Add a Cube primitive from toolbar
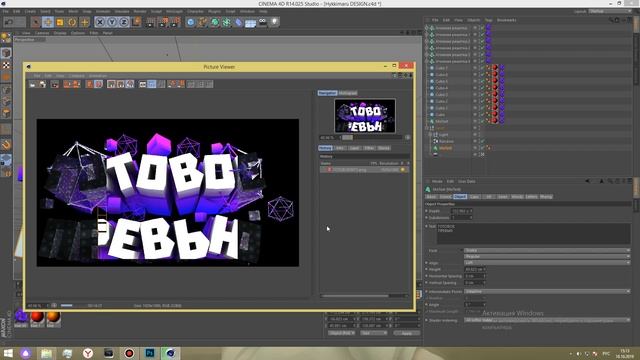The image size is (640, 360). 191,22
